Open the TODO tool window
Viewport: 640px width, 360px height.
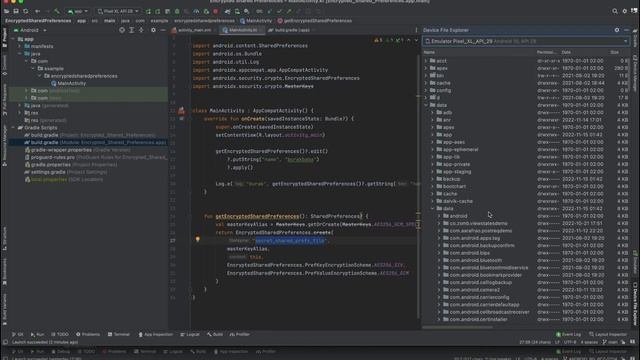coord(60,334)
